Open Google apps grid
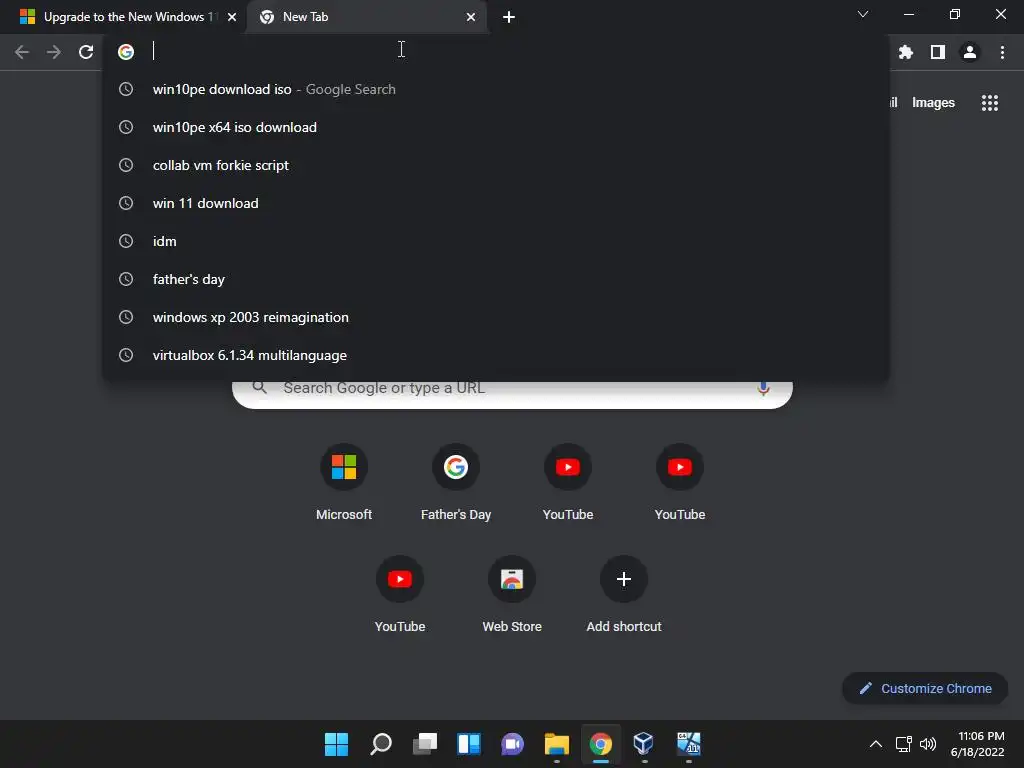1024x768 pixels. [990, 103]
